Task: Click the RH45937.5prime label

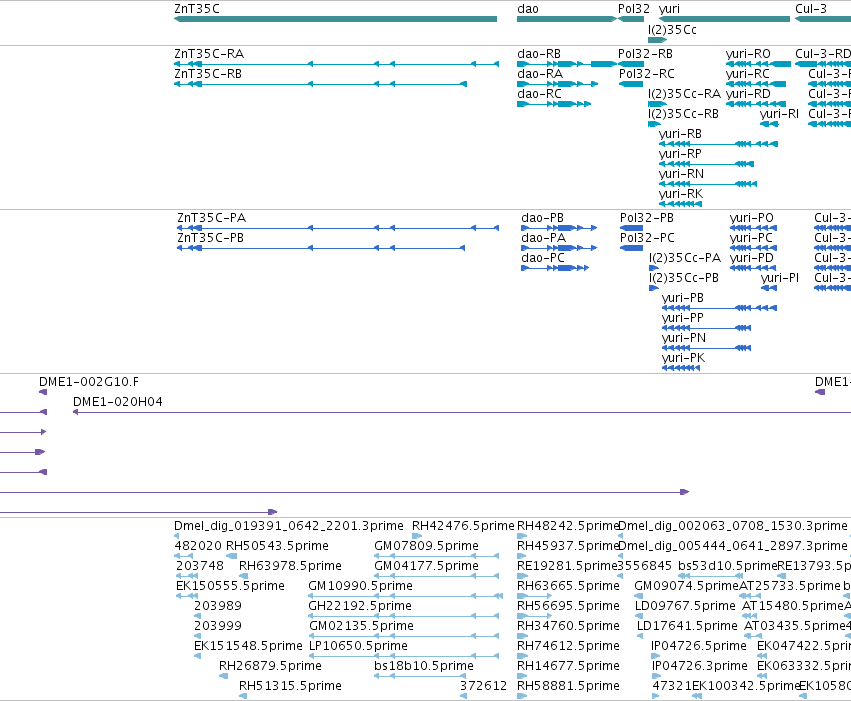Action: coord(568,545)
